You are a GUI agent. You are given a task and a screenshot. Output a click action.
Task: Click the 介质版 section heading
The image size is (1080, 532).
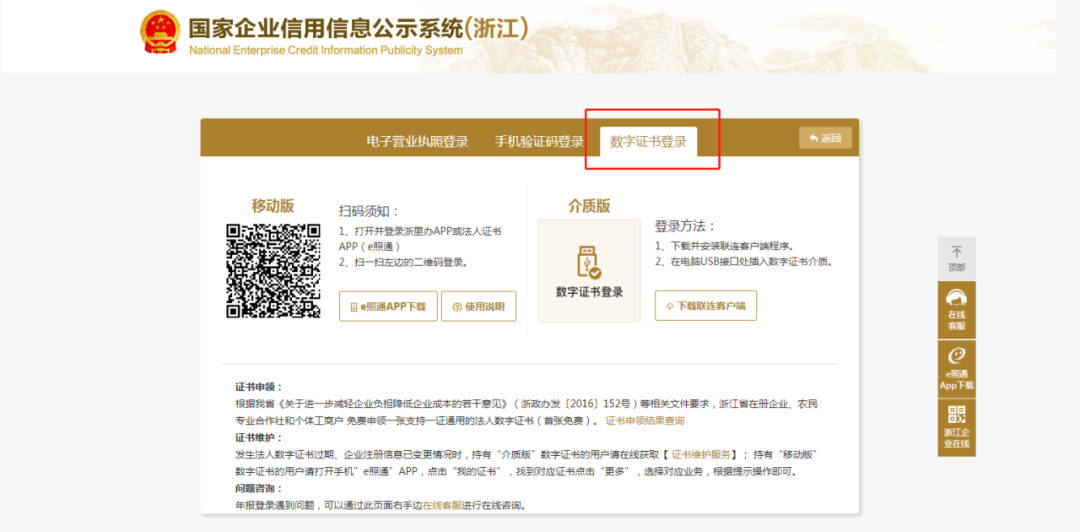click(x=589, y=206)
